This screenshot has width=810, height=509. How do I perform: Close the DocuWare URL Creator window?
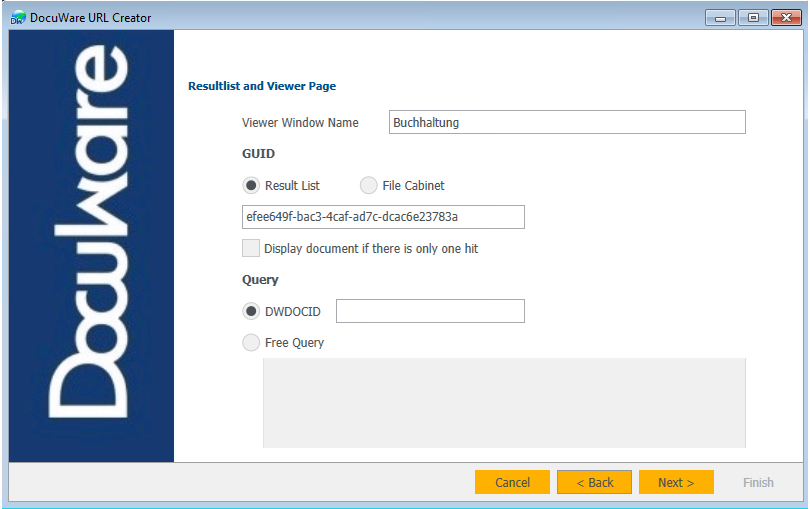pos(786,18)
